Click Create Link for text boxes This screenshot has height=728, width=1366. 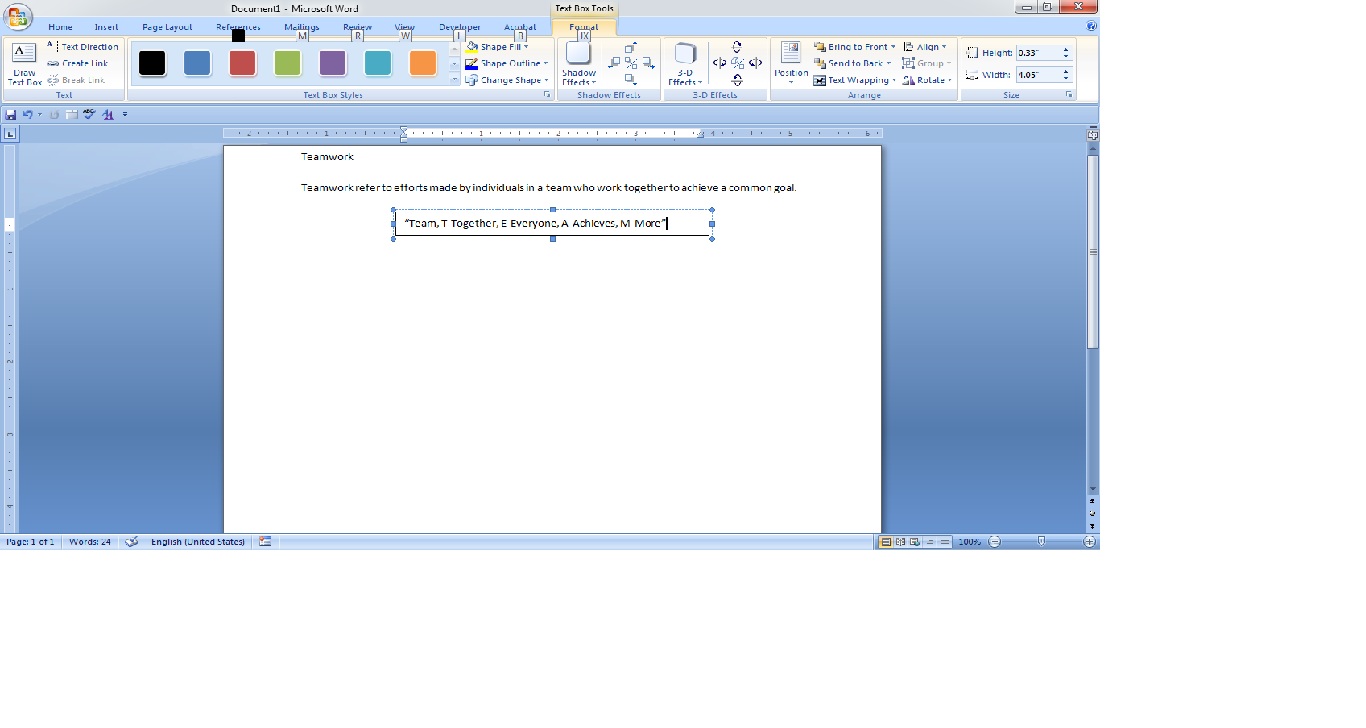click(x=77, y=63)
